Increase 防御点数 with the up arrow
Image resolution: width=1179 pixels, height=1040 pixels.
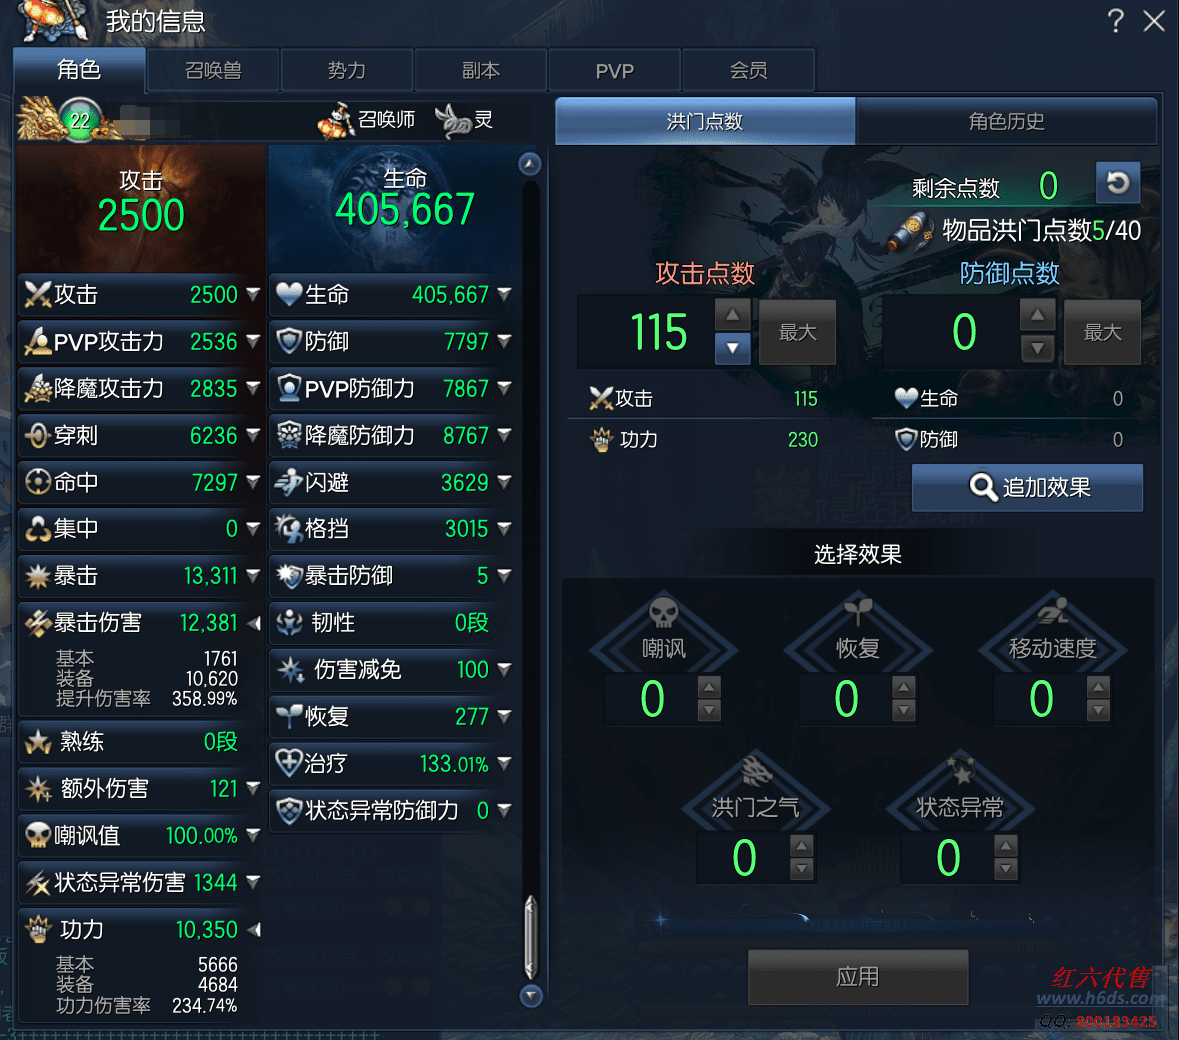1037,315
